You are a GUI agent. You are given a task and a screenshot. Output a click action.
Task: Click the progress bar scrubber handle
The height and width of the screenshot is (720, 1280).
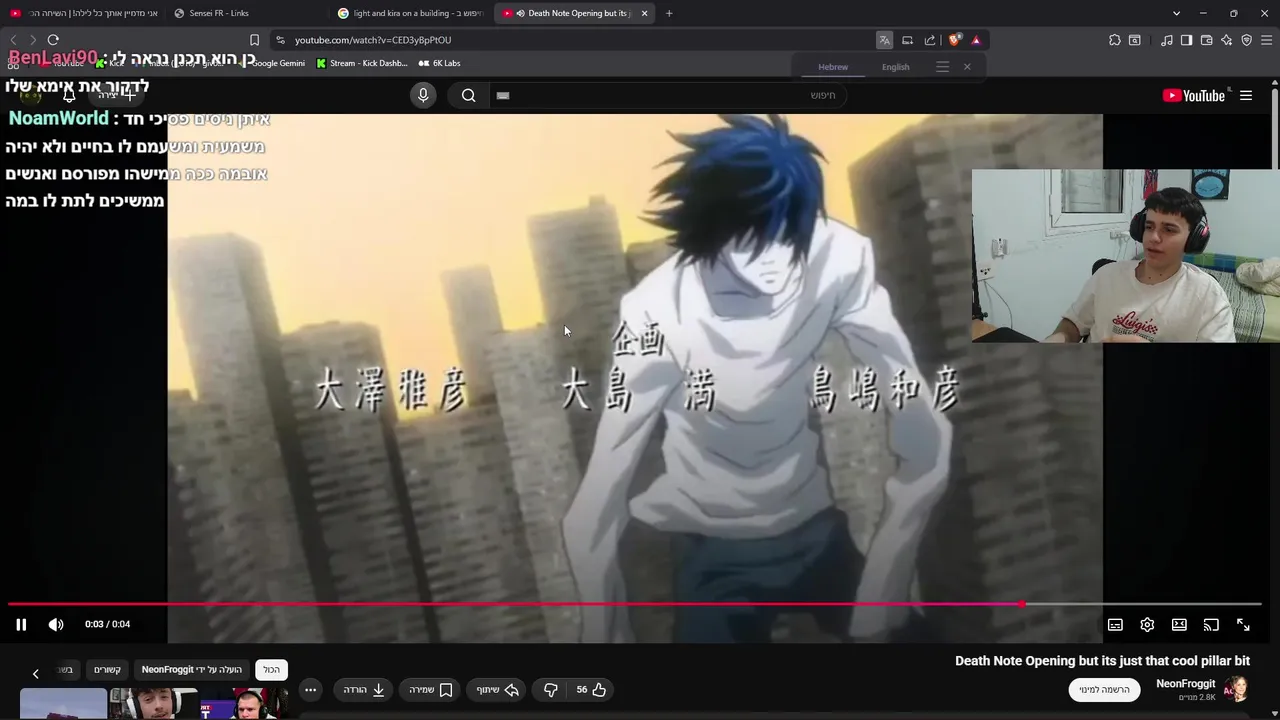tap(1021, 604)
